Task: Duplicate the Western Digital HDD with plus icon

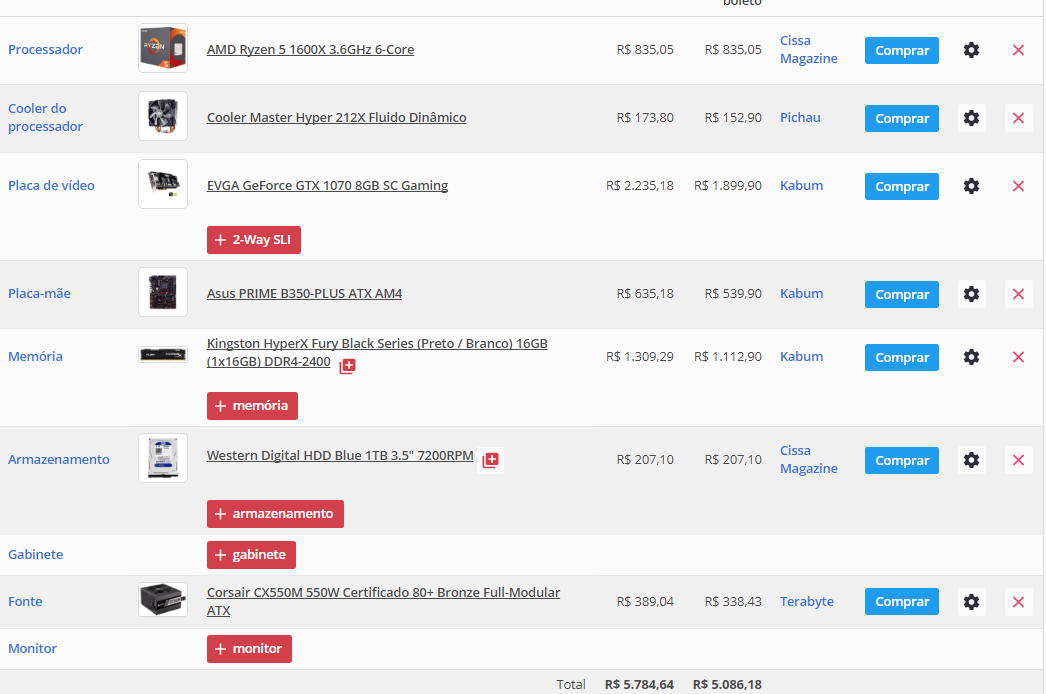Action: [490, 460]
